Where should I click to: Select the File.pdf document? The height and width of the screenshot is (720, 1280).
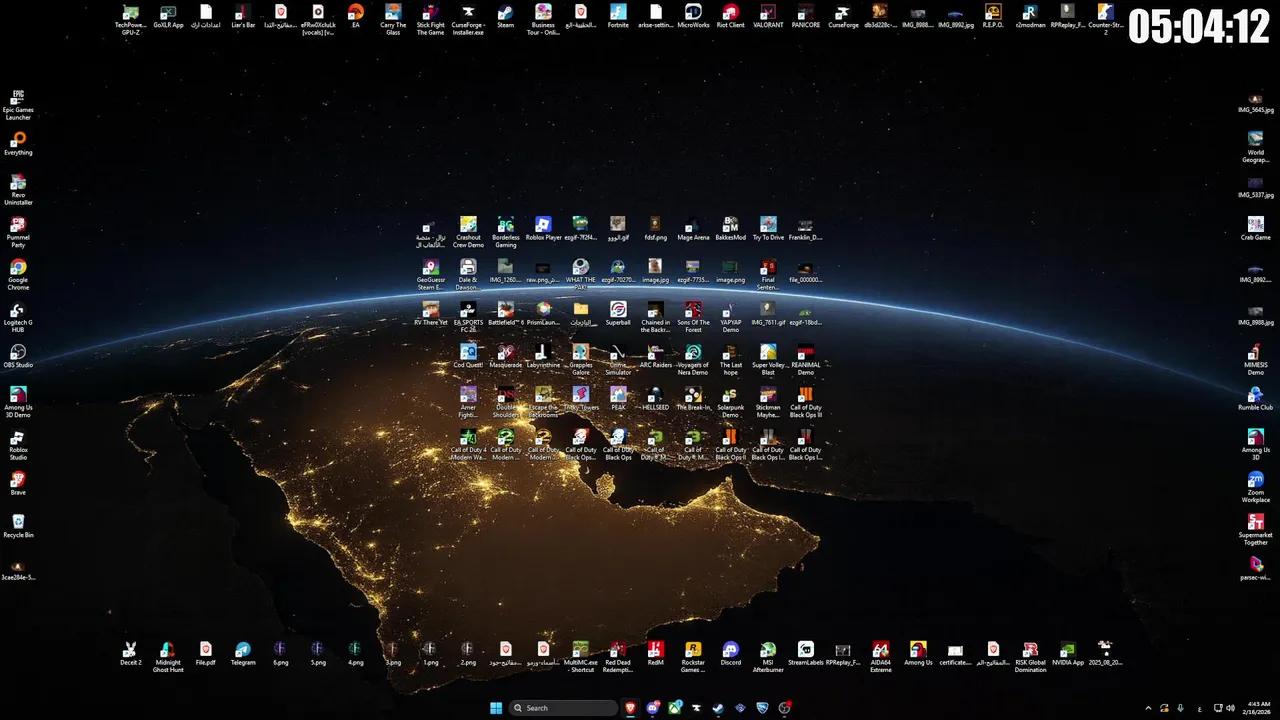click(205, 654)
